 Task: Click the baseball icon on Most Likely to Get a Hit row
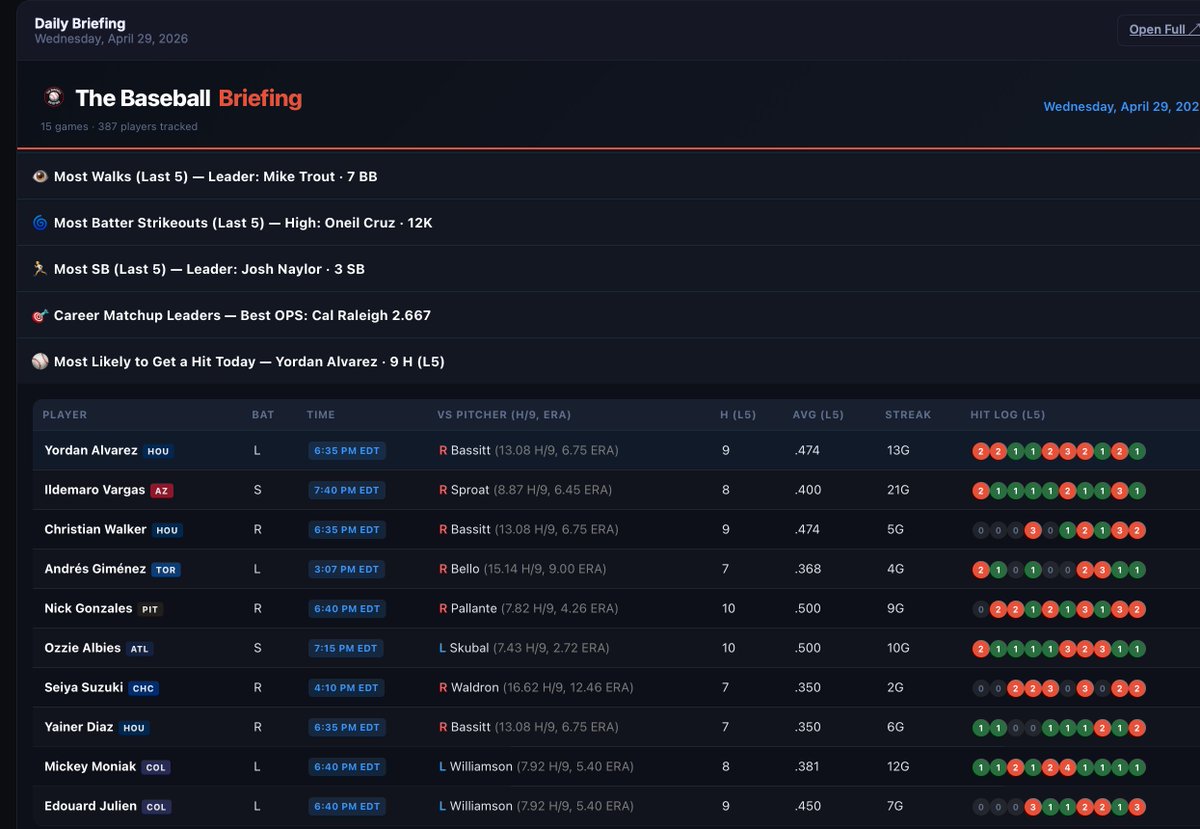click(40, 362)
